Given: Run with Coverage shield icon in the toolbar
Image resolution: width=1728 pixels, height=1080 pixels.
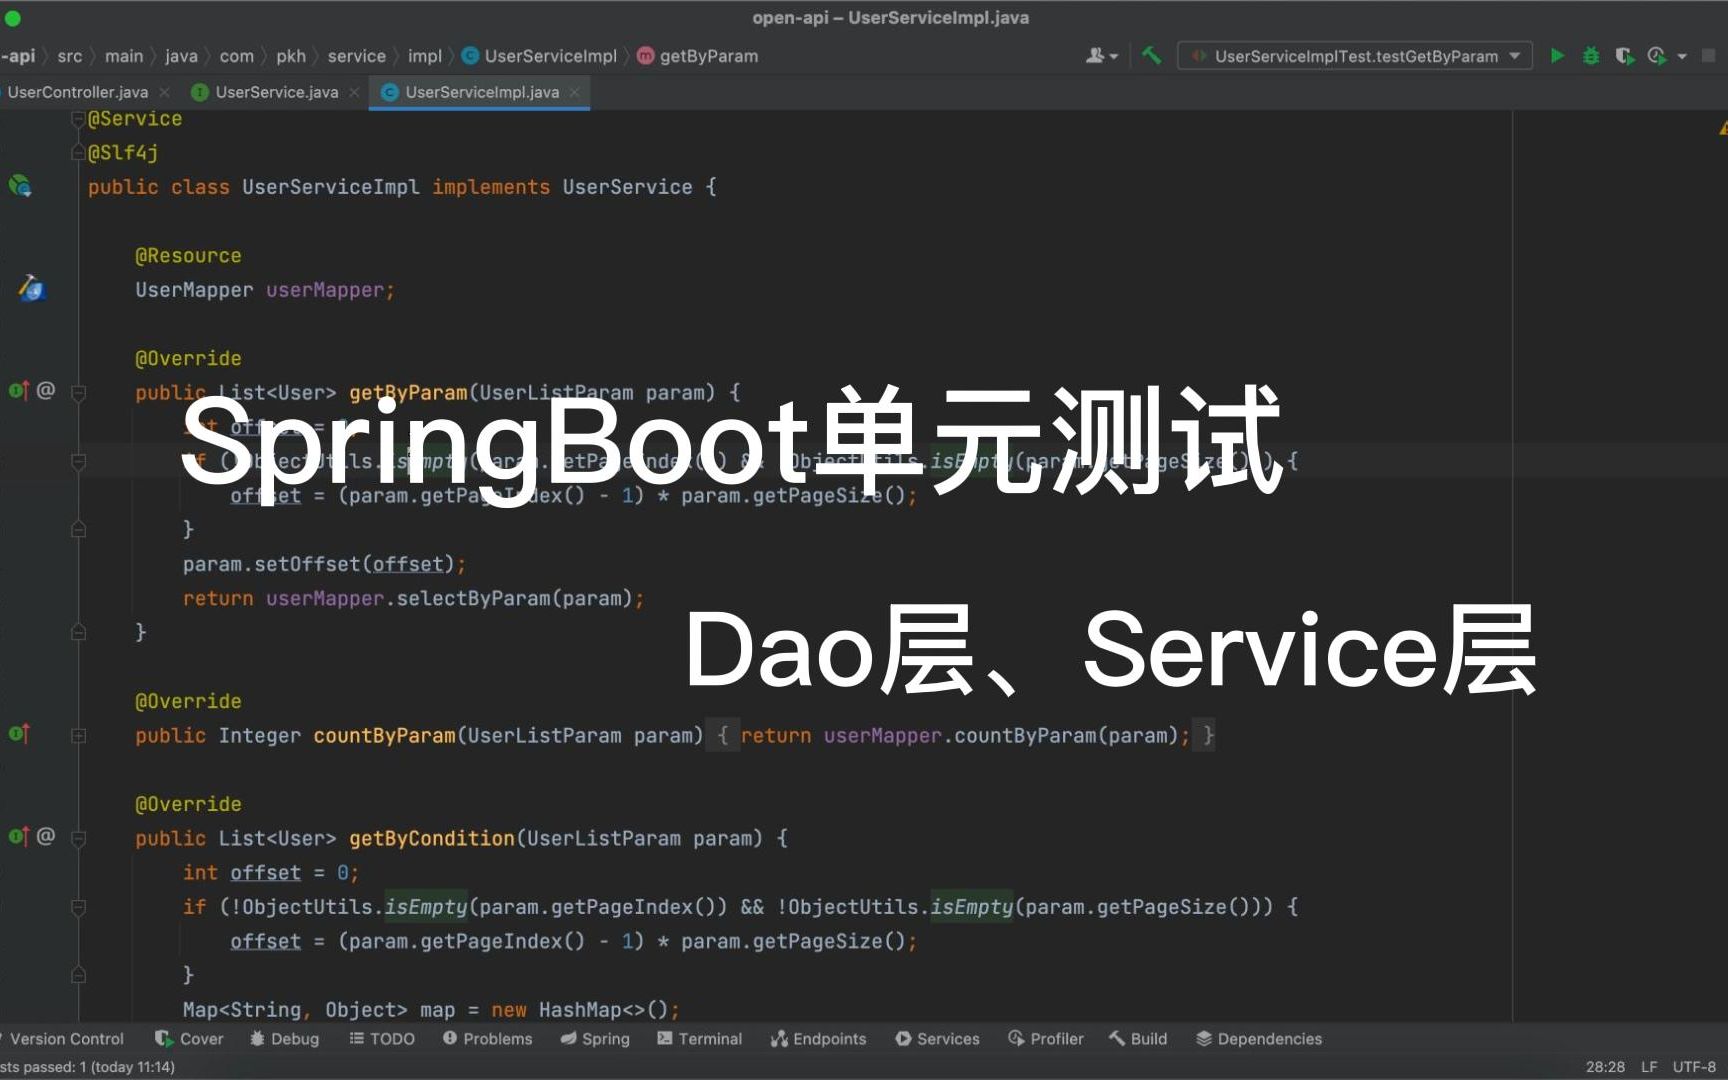Looking at the screenshot, I should coord(1624,56).
